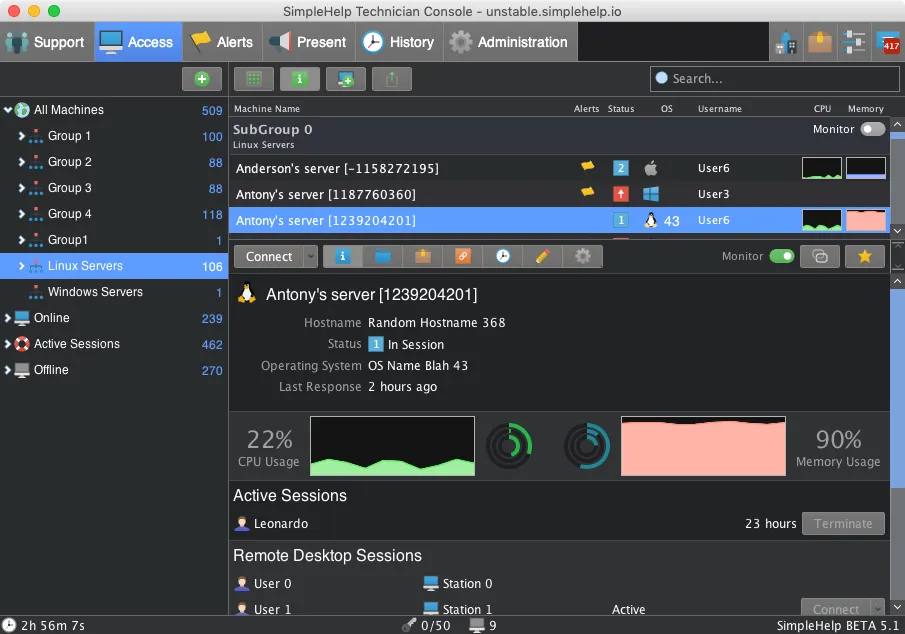Open the Connect button dropdown arrow

tap(310, 256)
